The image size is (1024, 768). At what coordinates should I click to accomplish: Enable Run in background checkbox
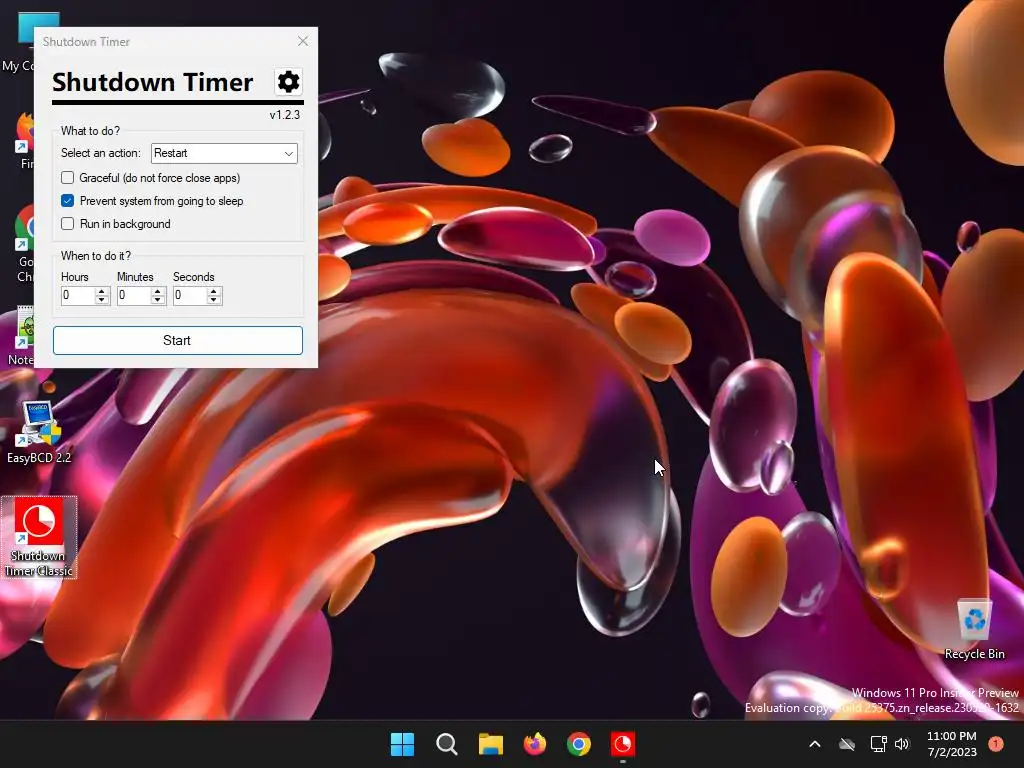(x=67, y=223)
